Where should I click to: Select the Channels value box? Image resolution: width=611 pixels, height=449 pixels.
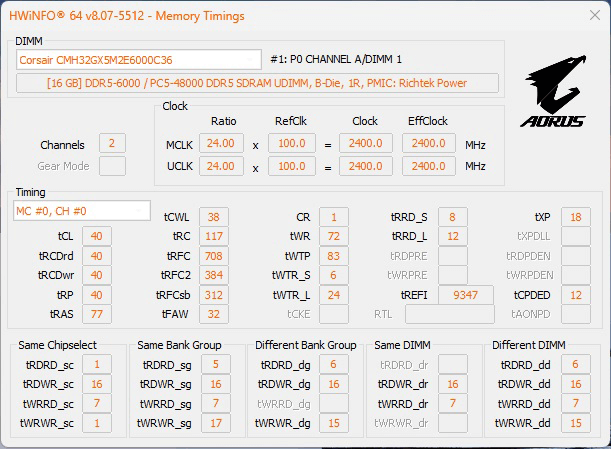(112, 145)
